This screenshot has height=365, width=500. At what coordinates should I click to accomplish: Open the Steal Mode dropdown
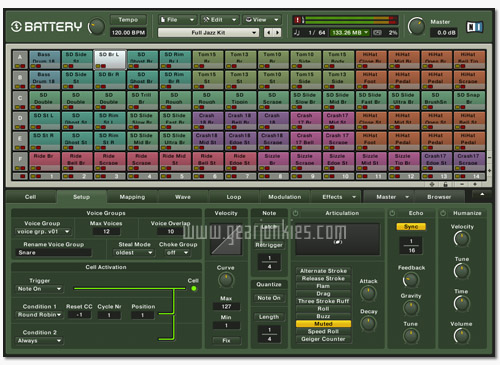pos(134,253)
